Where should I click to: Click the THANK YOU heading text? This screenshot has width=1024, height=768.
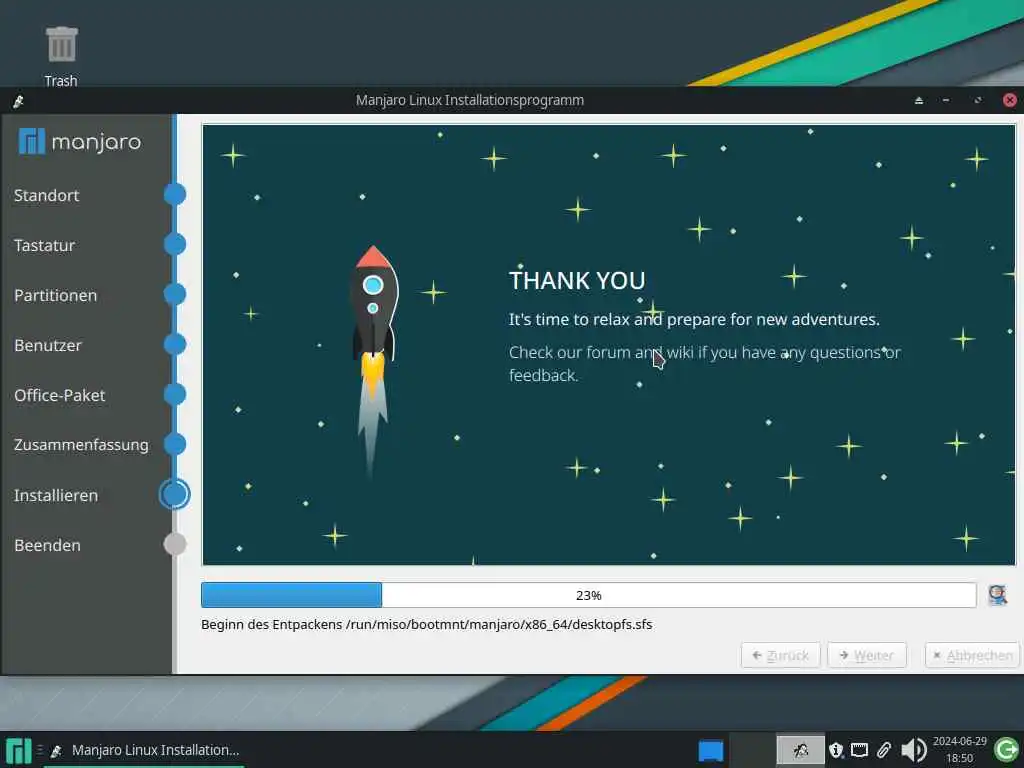click(x=577, y=281)
